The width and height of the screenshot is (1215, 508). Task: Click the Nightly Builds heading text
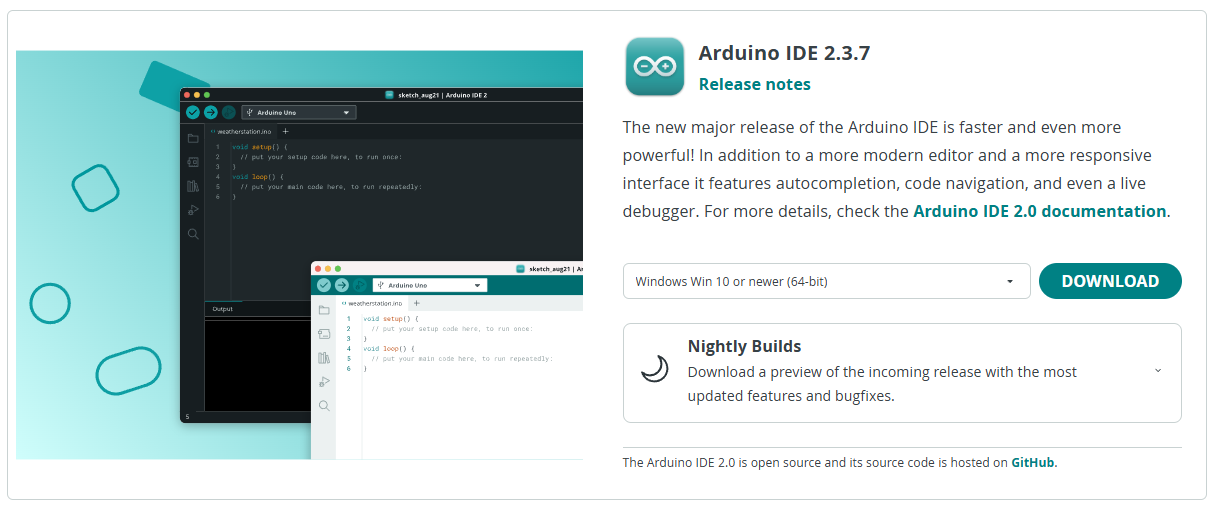tap(744, 346)
